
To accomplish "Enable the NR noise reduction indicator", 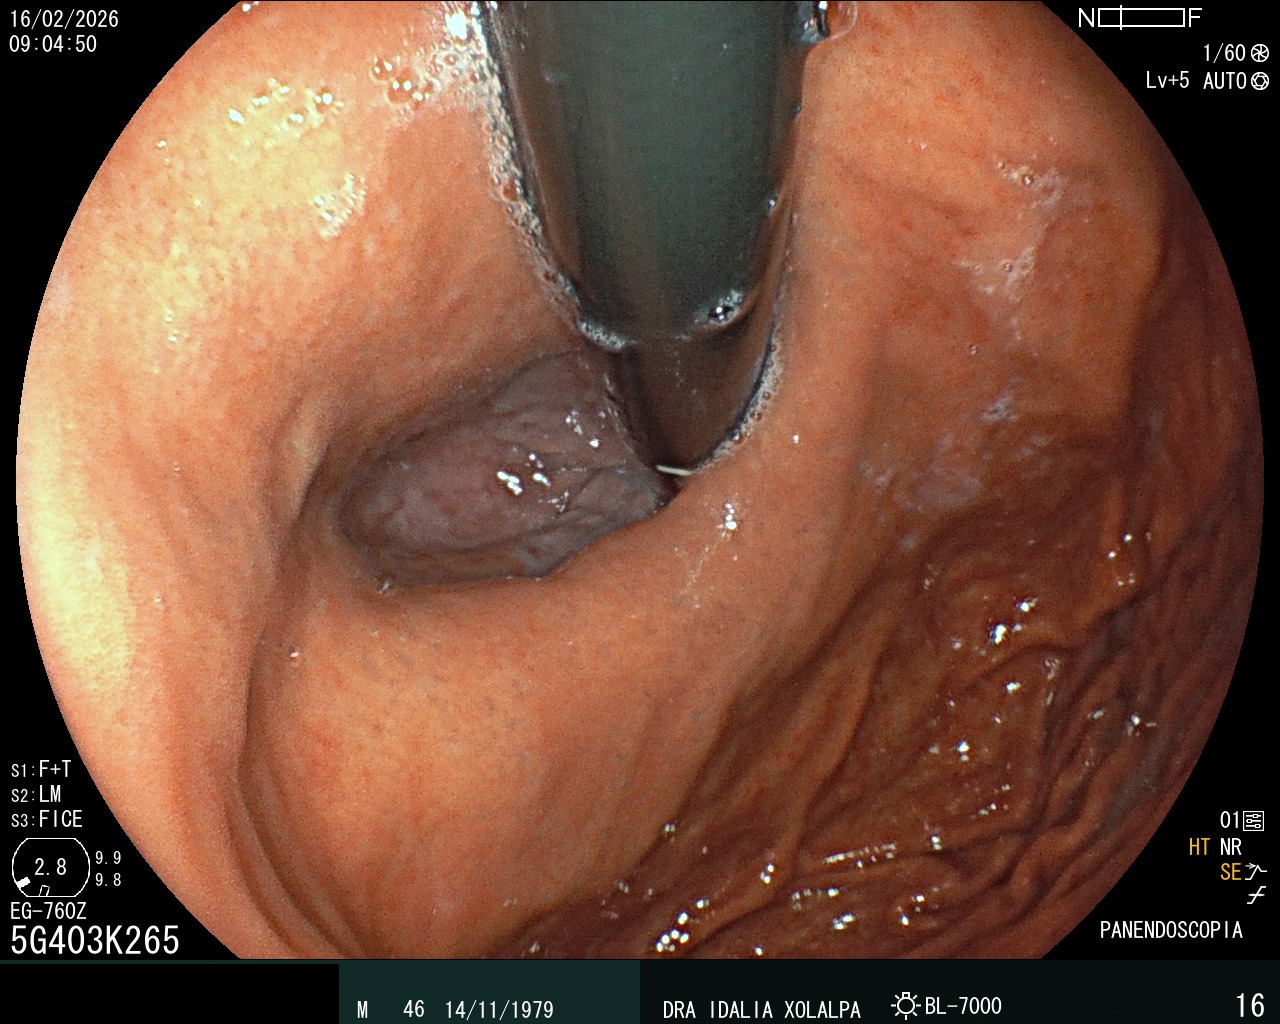I will coord(1230,846).
